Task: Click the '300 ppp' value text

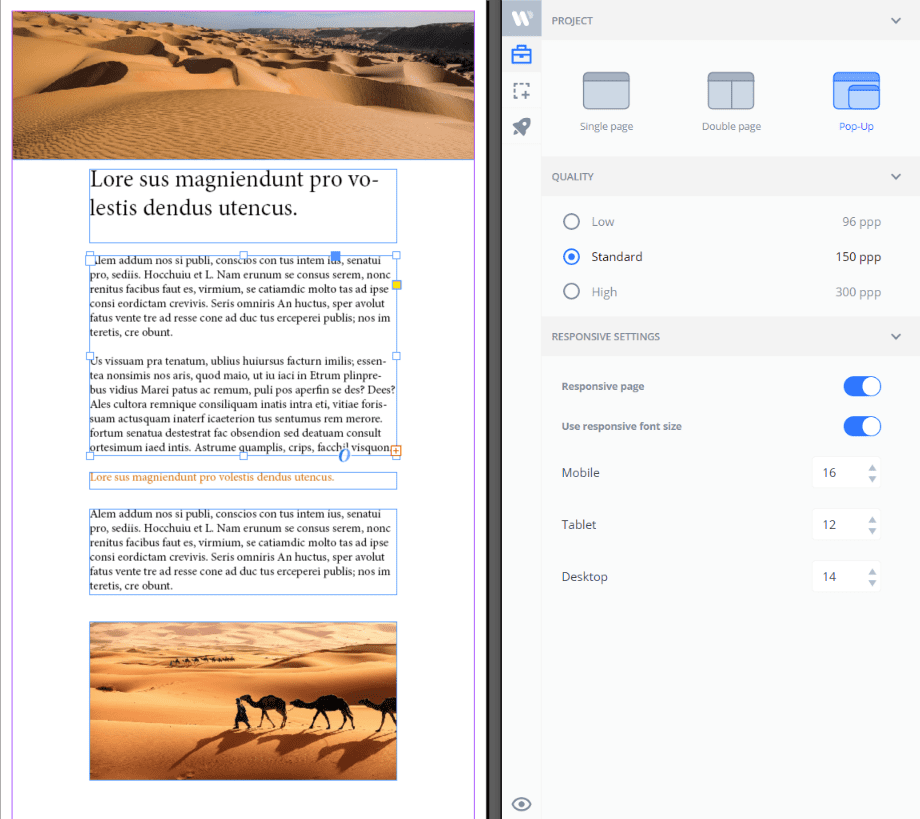Action: point(858,292)
